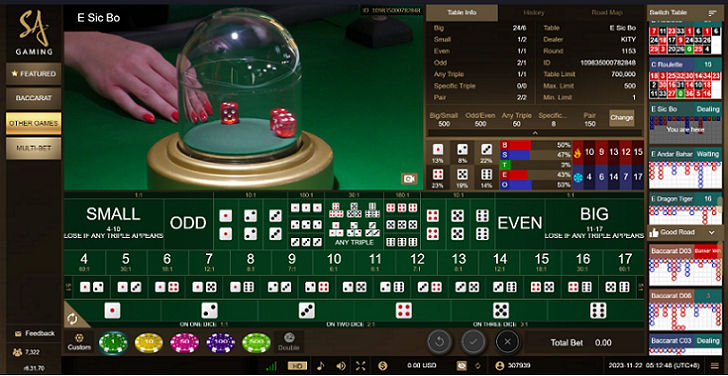This screenshot has height=376, width=728.
Task: Bet on total 4
Action: [x=84, y=263]
